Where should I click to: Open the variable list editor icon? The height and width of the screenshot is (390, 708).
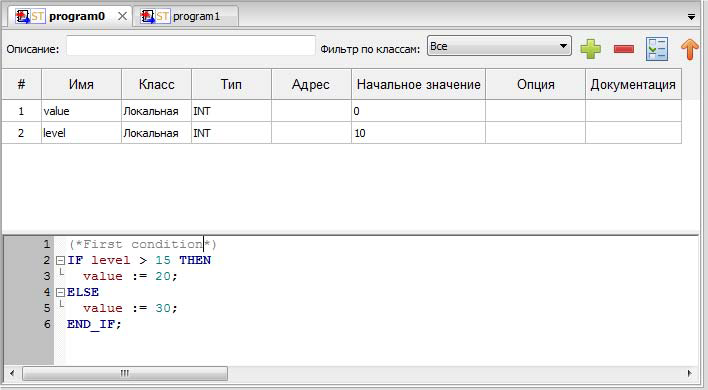coord(657,49)
